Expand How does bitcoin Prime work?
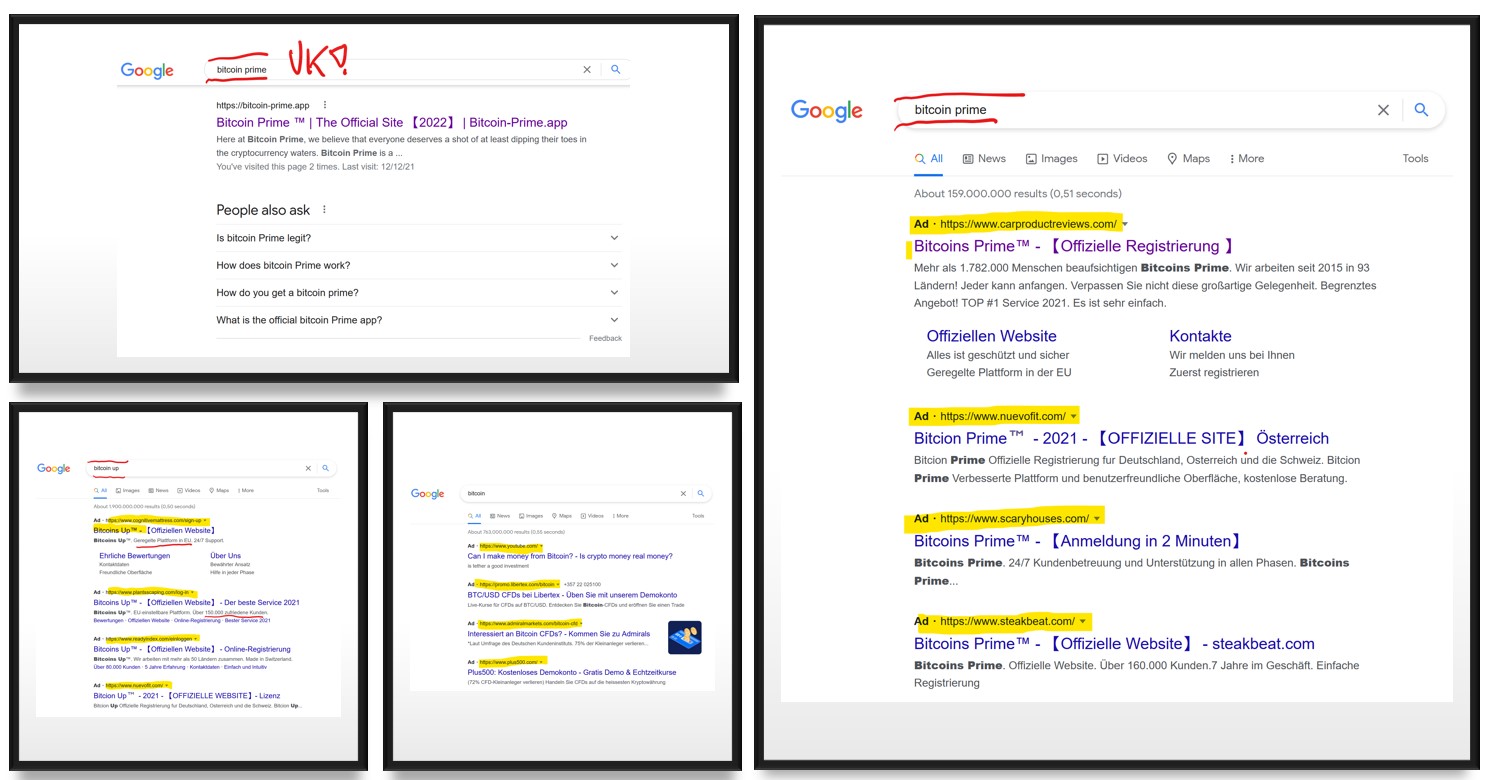 point(417,265)
